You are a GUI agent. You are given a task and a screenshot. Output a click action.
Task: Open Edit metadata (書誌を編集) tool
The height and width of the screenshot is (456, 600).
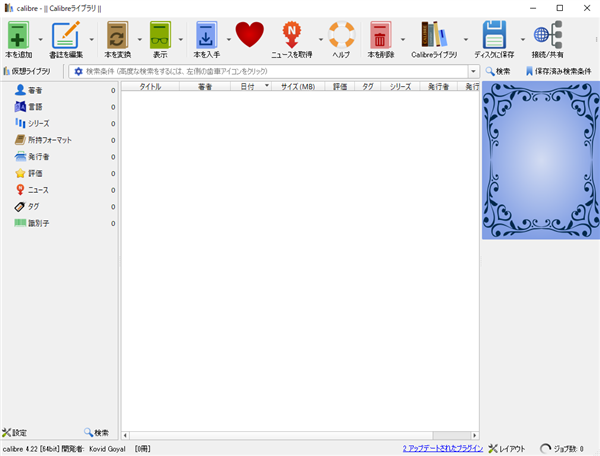65,39
